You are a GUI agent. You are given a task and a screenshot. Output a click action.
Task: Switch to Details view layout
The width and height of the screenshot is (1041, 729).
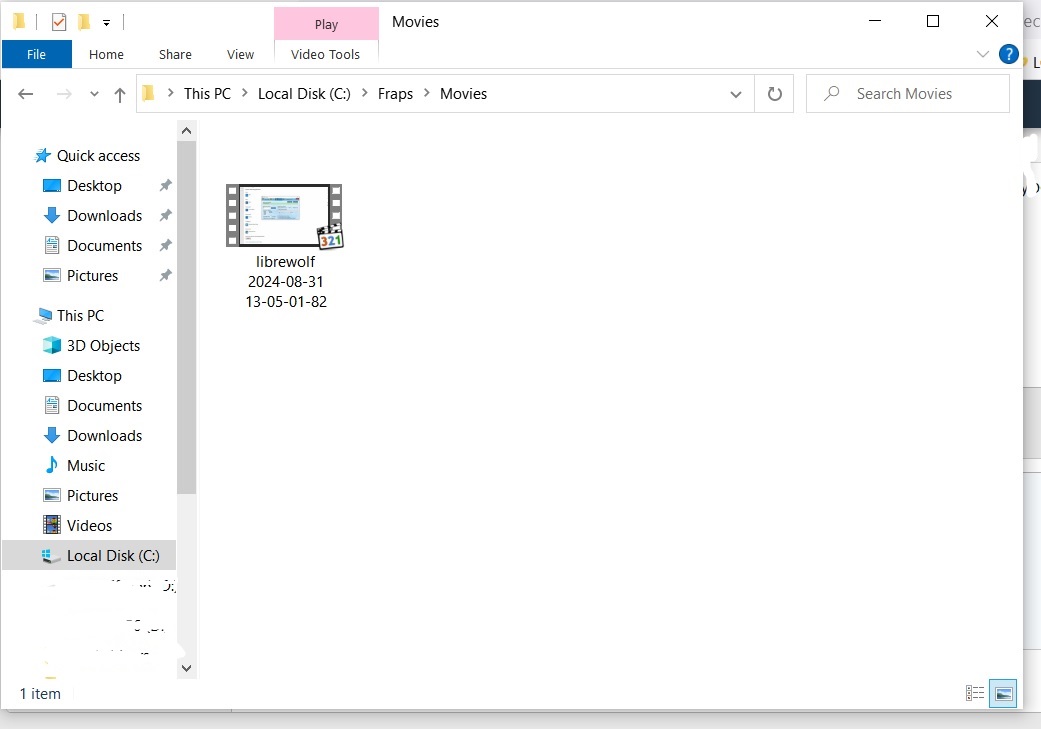(x=975, y=694)
